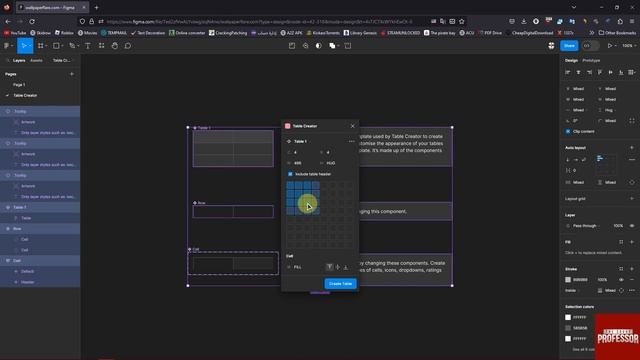The width and height of the screenshot is (640, 360).
Task: Open the Assets tab
Action: coord(36,60)
